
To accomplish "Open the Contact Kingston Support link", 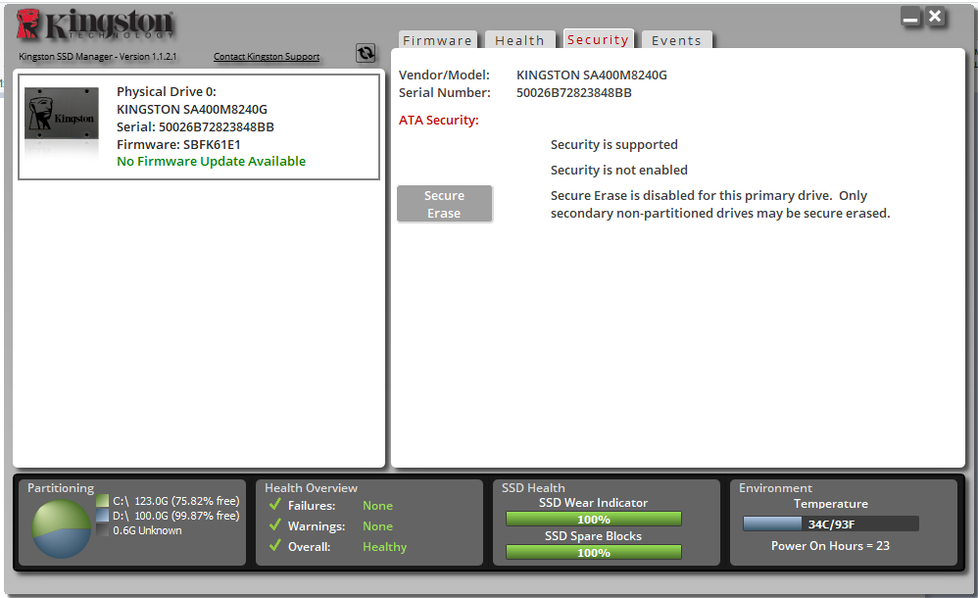I will pos(267,57).
